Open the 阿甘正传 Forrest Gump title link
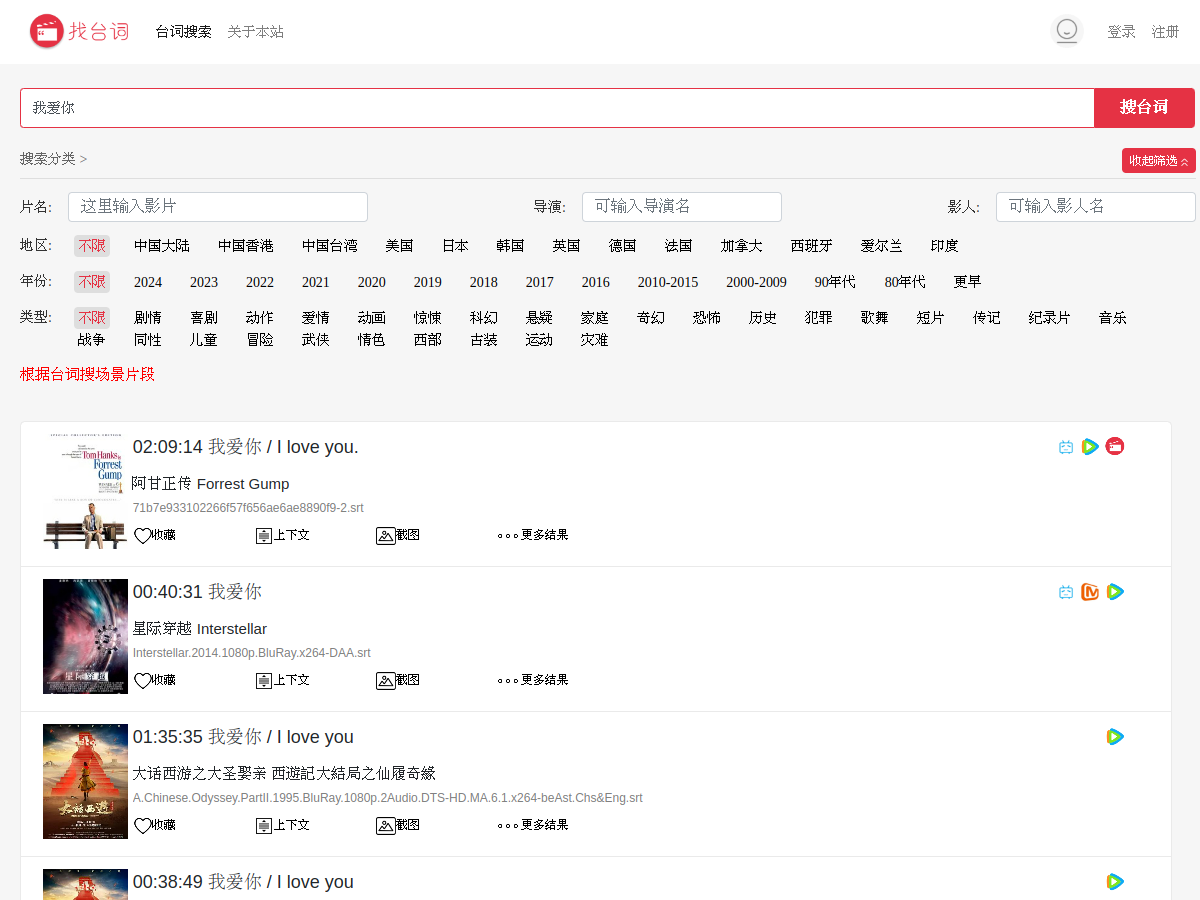The image size is (1200, 900). [x=211, y=484]
